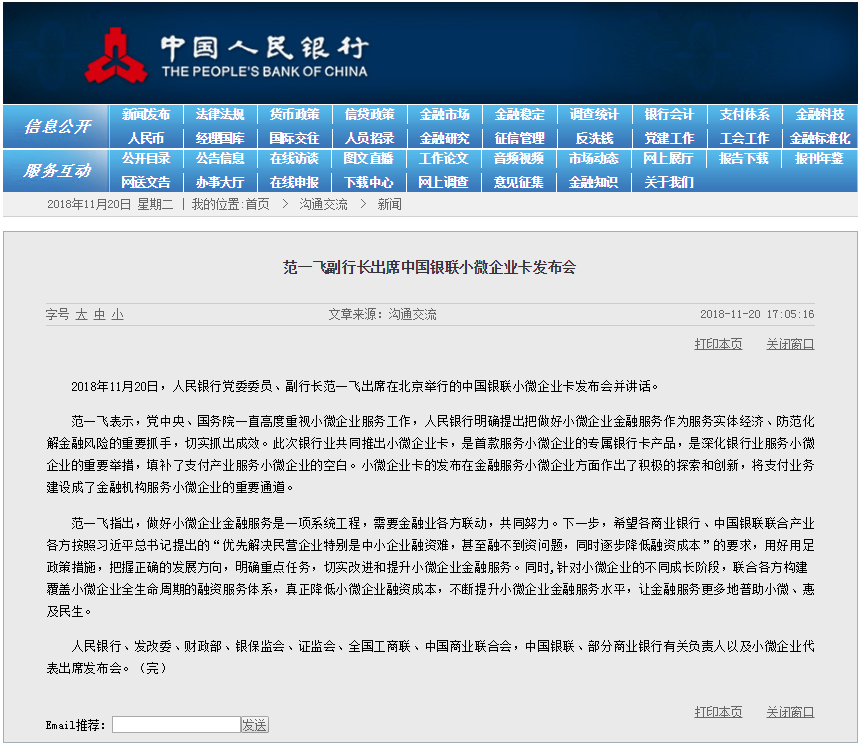This screenshot has height=748, width=863.
Task: Open 人民币 navigation link
Action: tap(146, 138)
